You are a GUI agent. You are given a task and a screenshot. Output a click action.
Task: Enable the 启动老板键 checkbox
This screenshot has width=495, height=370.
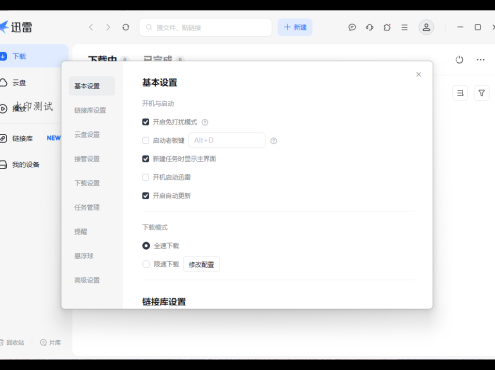click(146, 140)
